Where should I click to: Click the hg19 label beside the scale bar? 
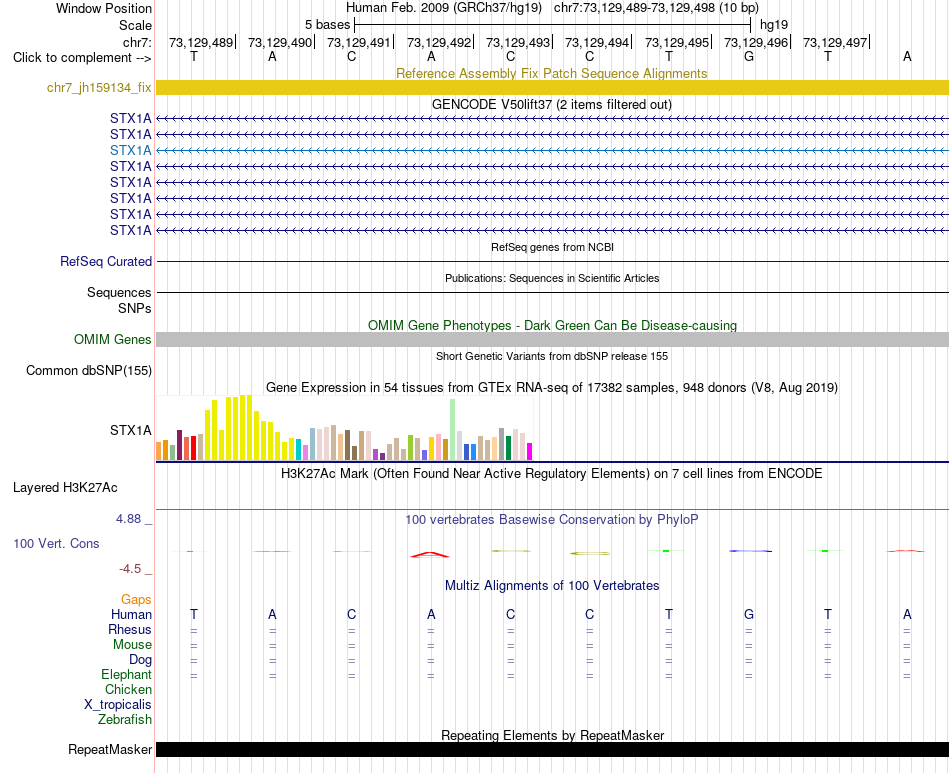point(774,25)
